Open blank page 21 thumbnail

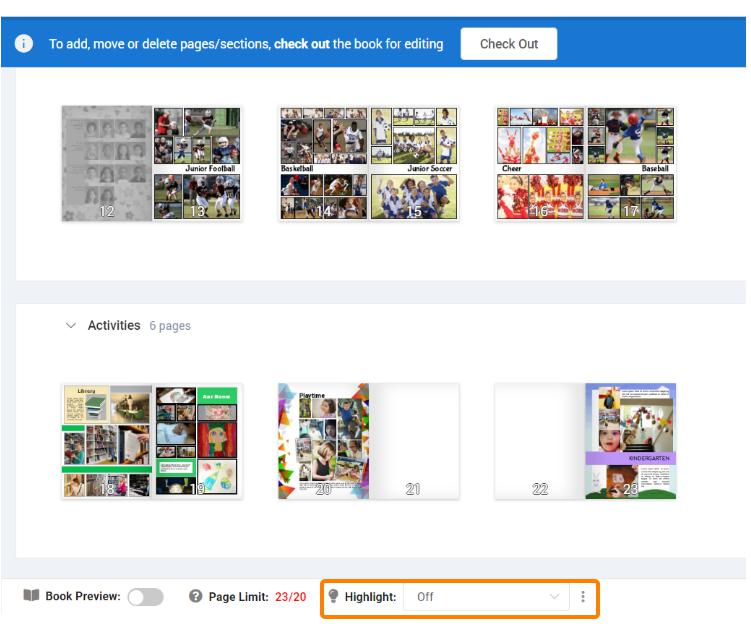click(x=414, y=441)
